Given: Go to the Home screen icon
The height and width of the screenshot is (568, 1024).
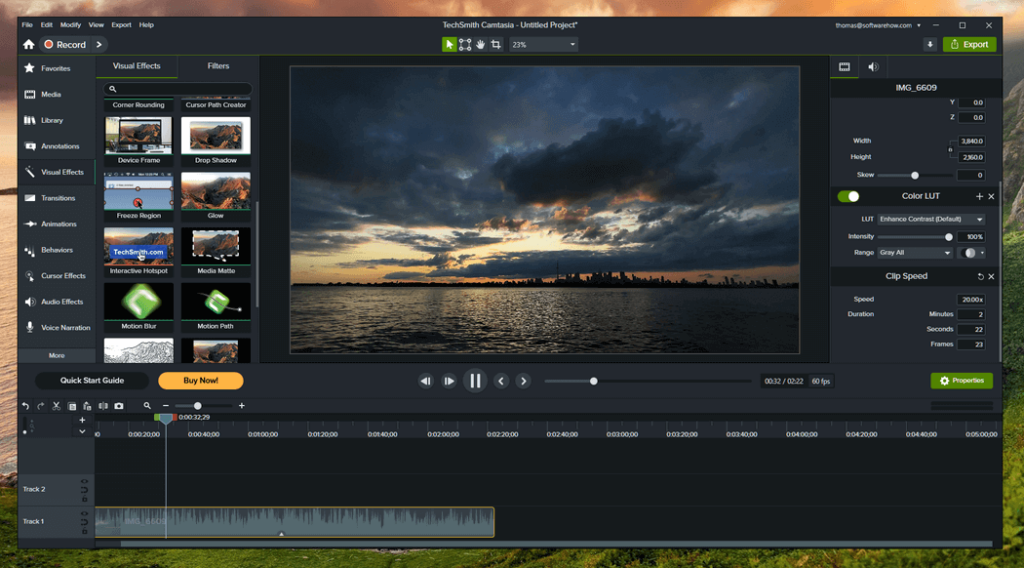Looking at the screenshot, I should (28, 44).
